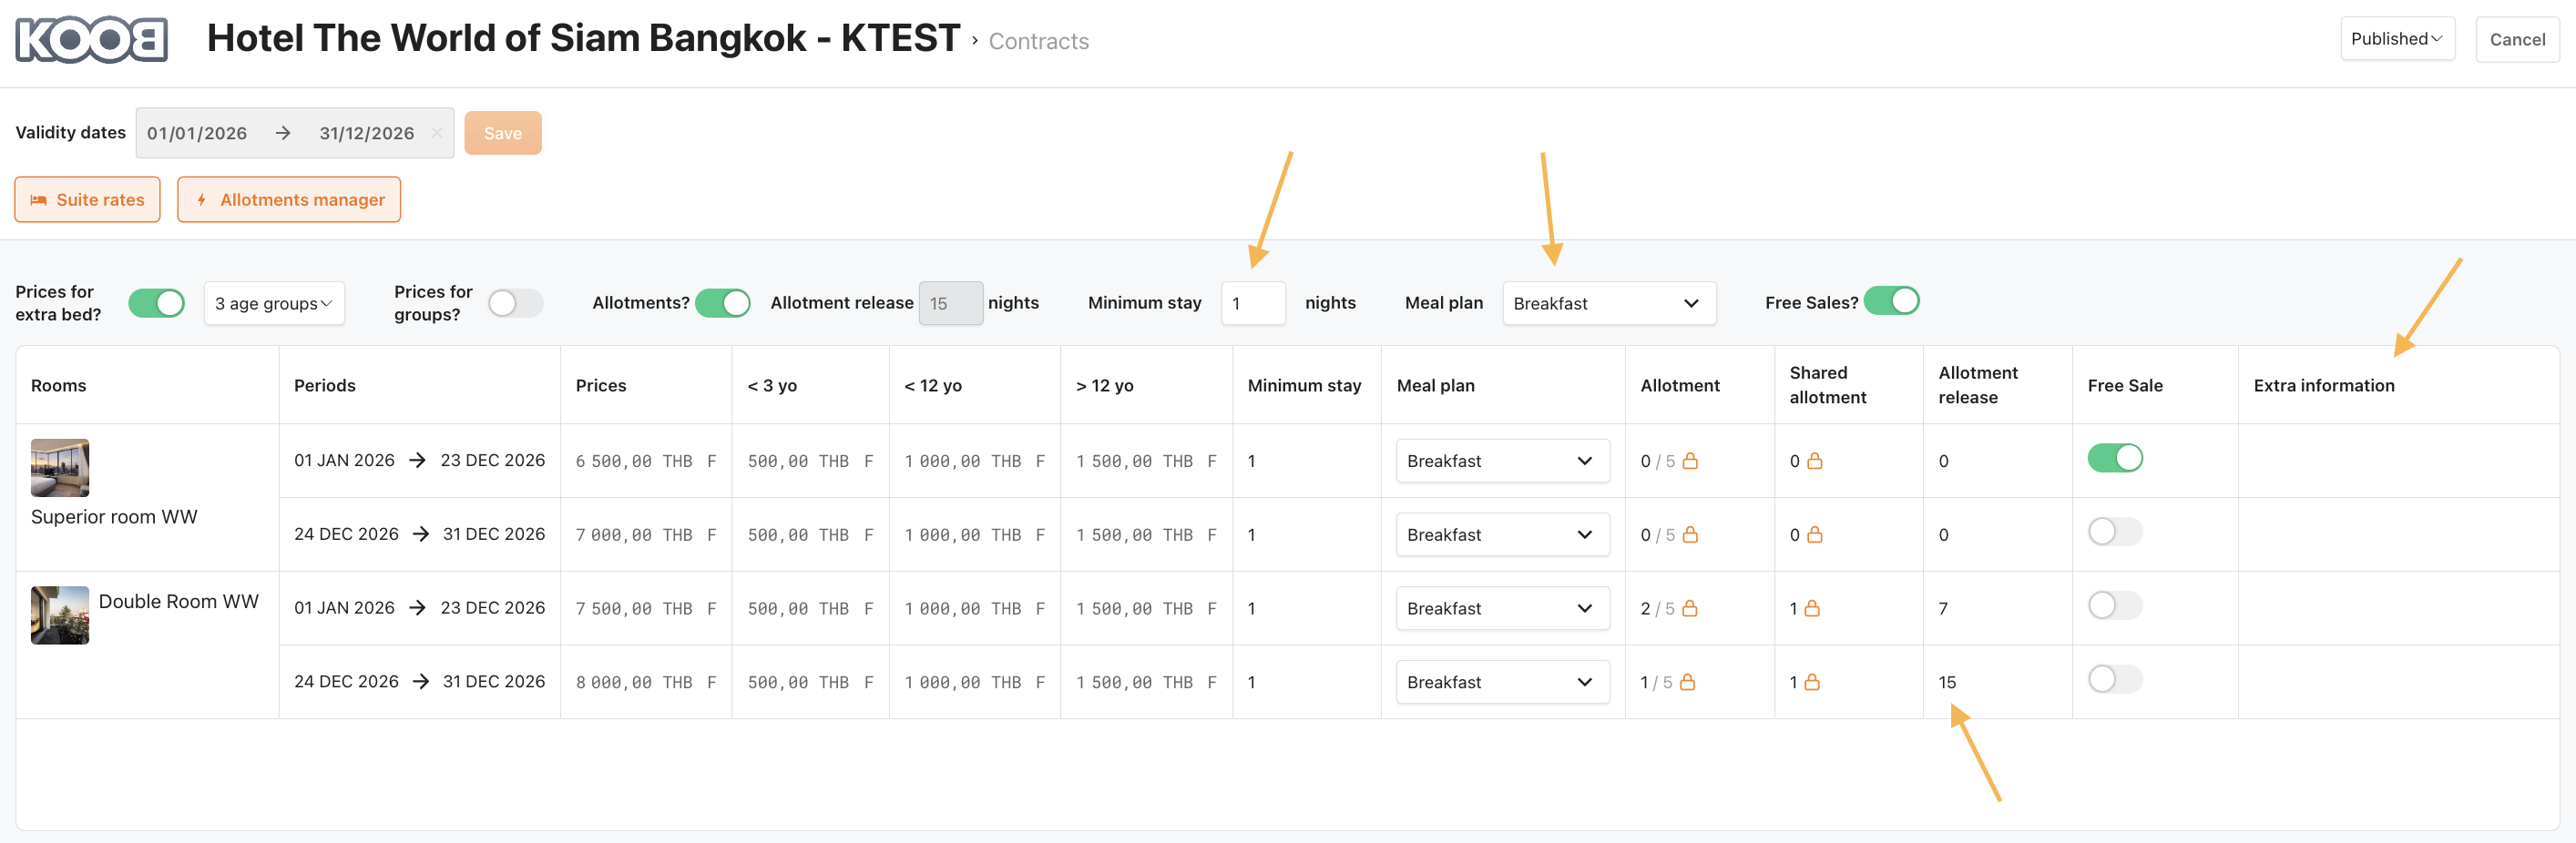Open the 3 age groups dropdown
2576x843 pixels.
tap(274, 303)
